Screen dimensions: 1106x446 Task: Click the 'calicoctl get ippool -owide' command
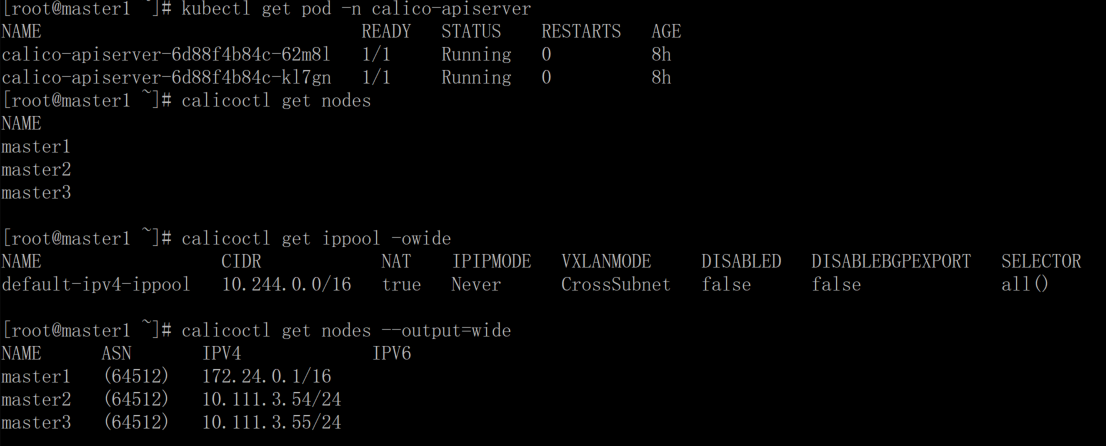click(x=316, y=239)
